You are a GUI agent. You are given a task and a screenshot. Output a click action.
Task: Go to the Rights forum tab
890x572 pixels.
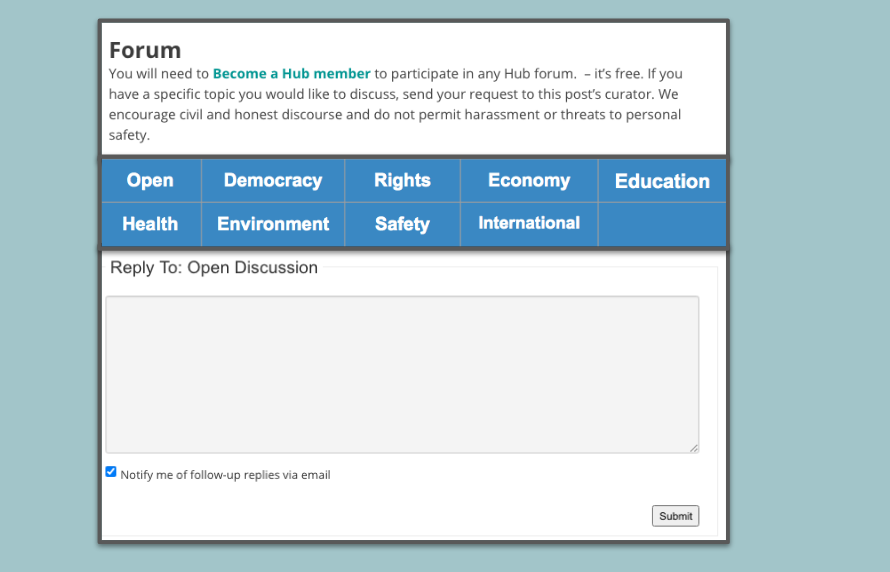402,181
